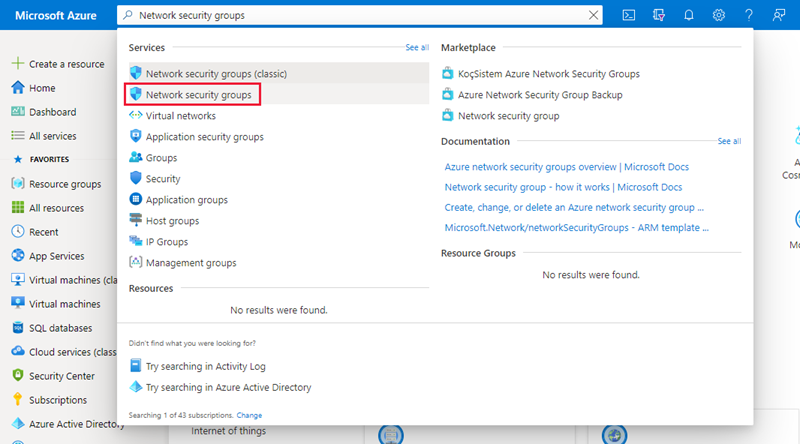Open Microsoft.Network/networkSecurityGroups ARM template doc

[576, 228]
